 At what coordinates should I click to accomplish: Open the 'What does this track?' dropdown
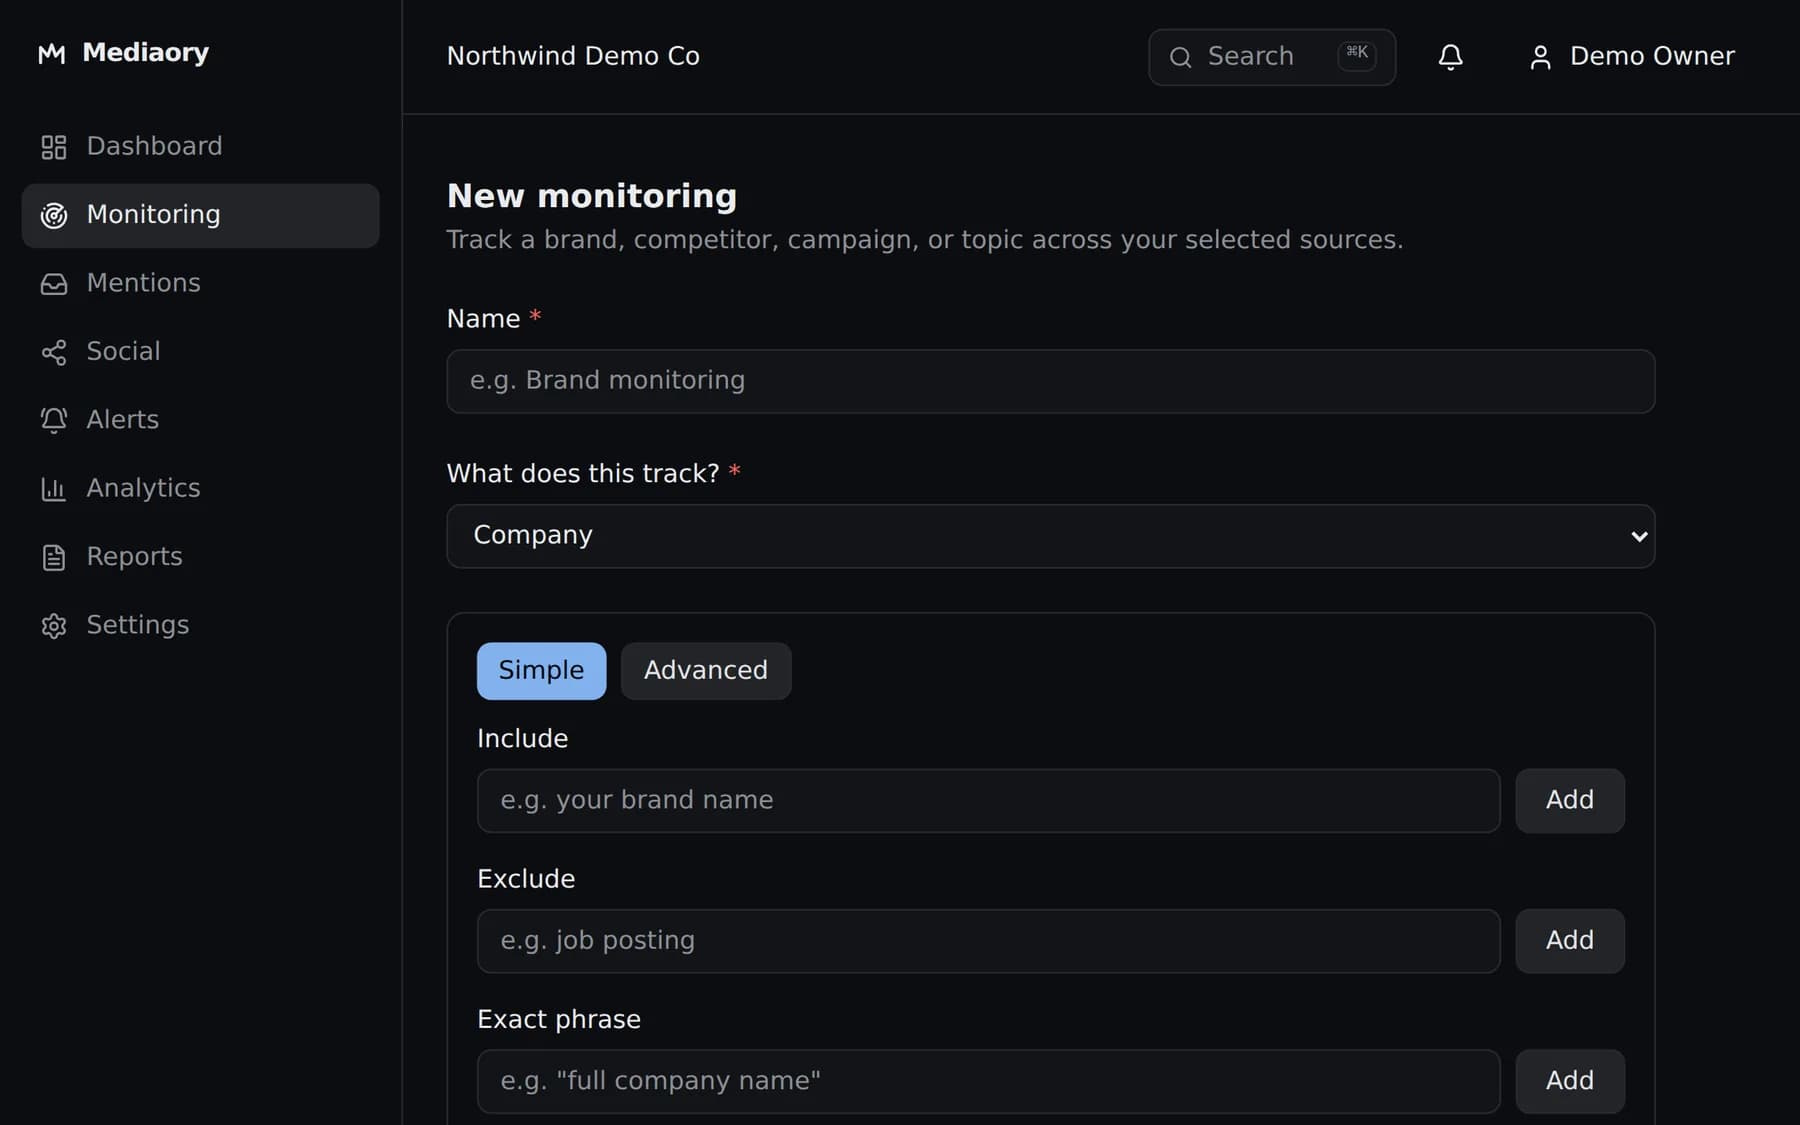tap(1050, 536)
